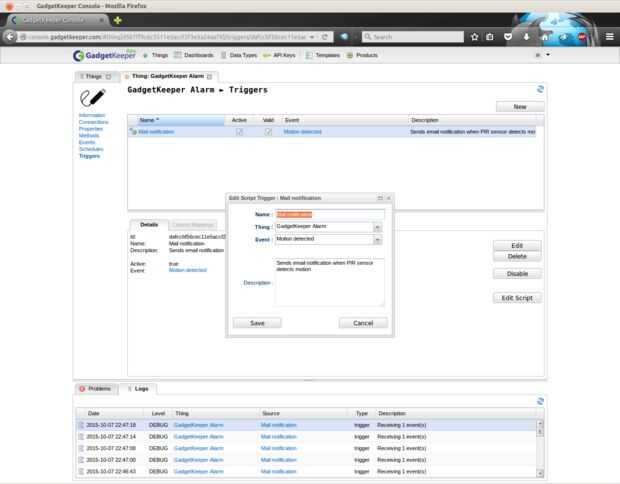The height and width of the screenshot is (484, 620).
Task: Click into the Name field in the dialog
Action: pyautogui.click(x=329, y=214)
